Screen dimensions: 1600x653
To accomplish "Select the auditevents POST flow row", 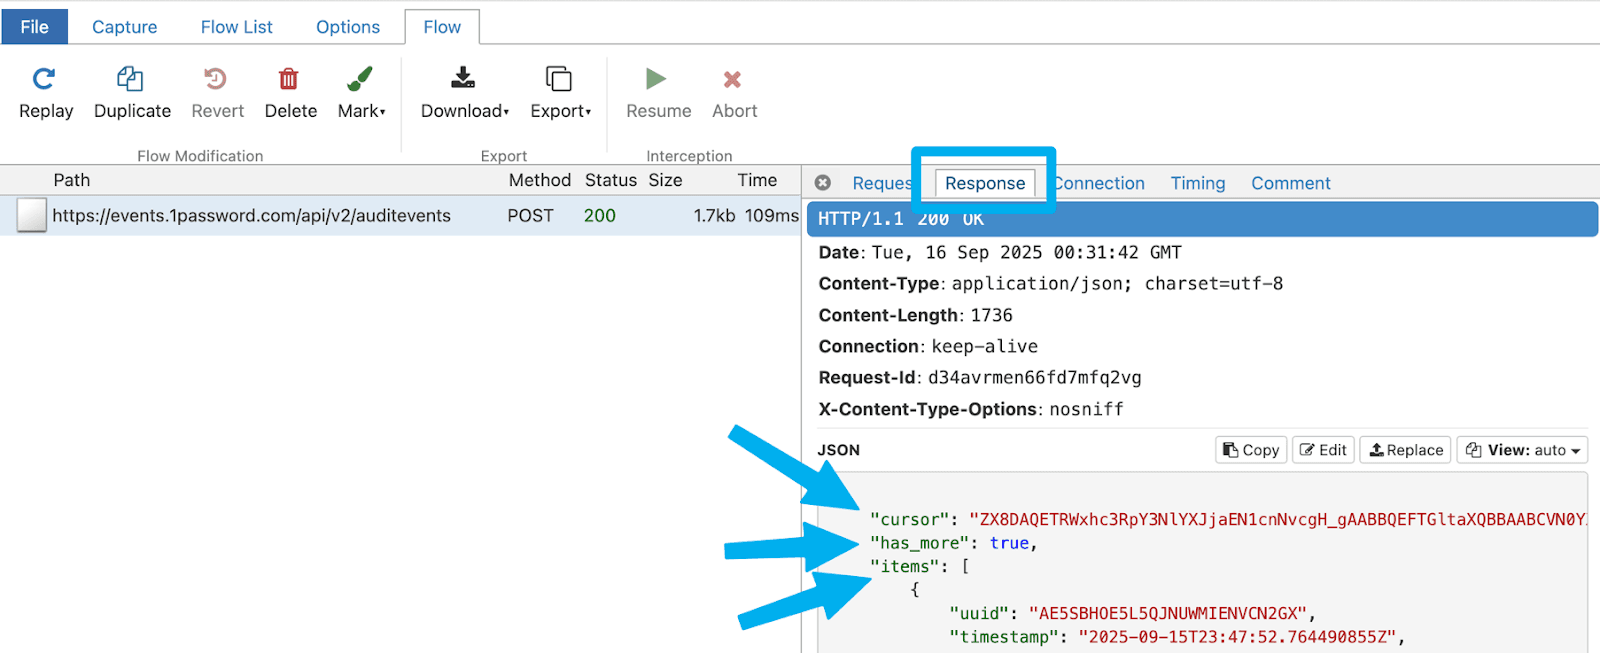I will pos(251,216).
